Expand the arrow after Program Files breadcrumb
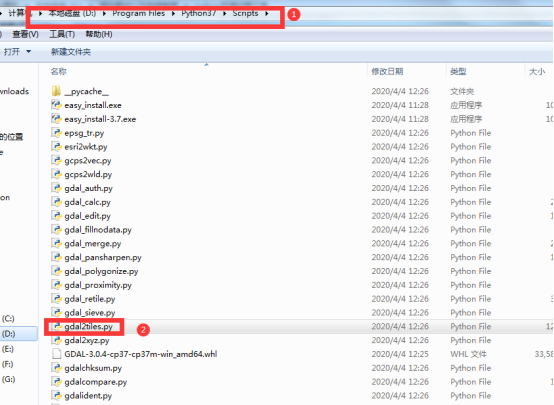Image resolution: width=554 pixels, height=405 pixels. (173, 13)
